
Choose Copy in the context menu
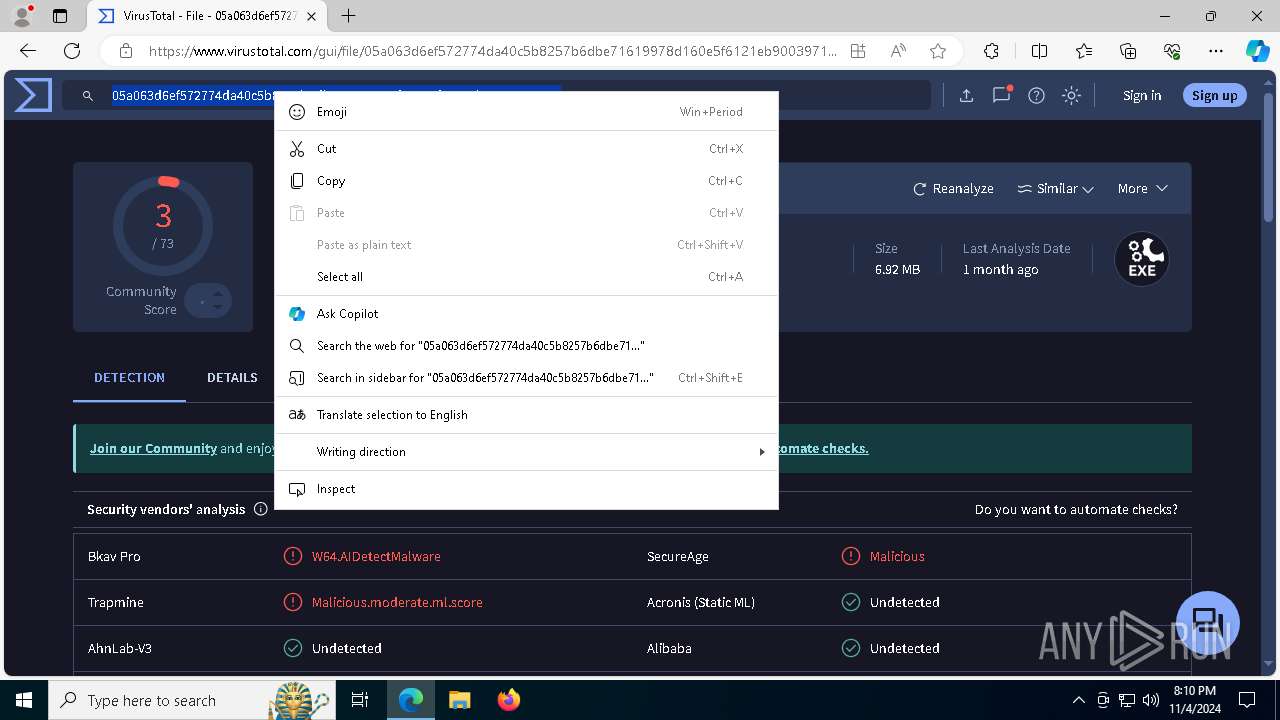(526, 181)
